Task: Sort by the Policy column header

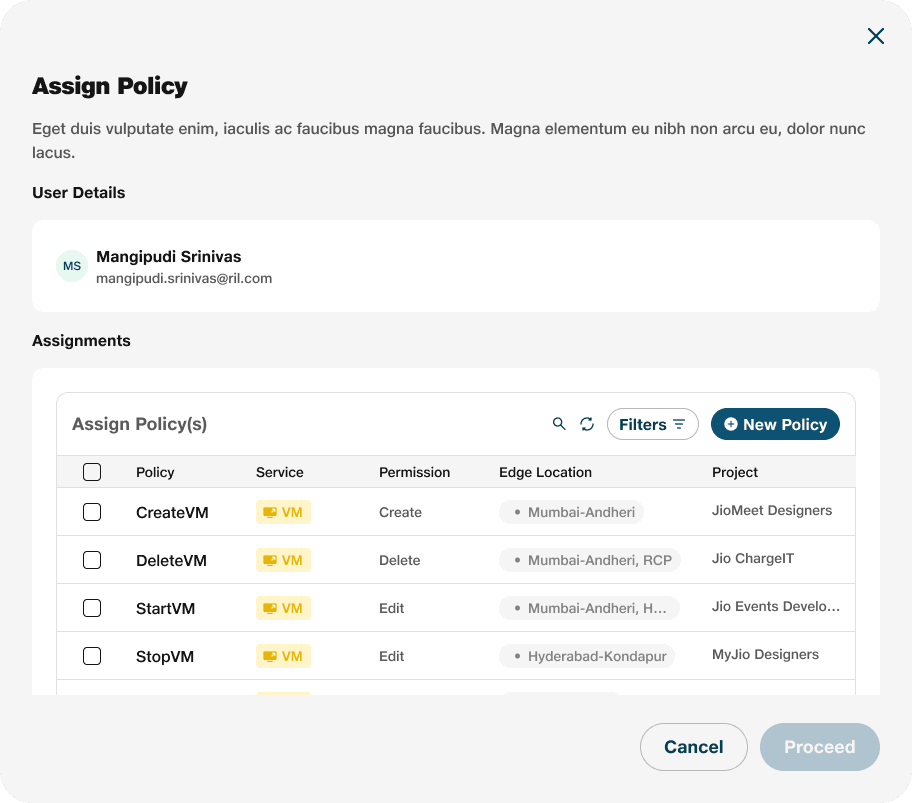Action: (155, 472)
